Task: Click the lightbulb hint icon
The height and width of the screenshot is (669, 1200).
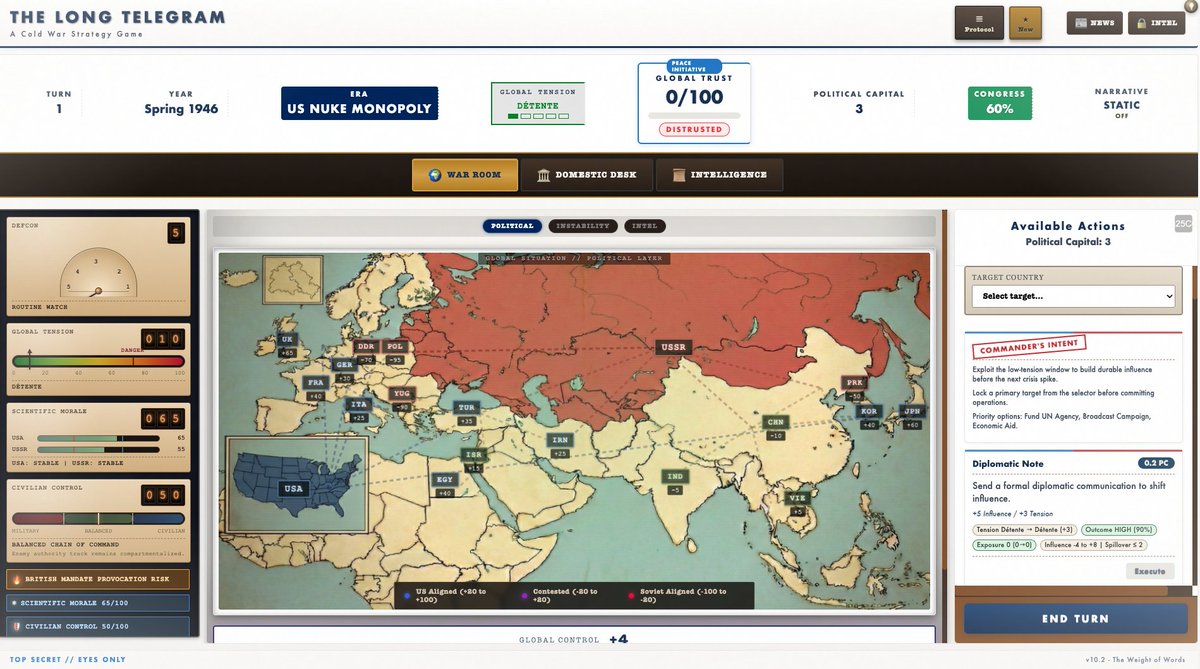Action: [1190, 5]
